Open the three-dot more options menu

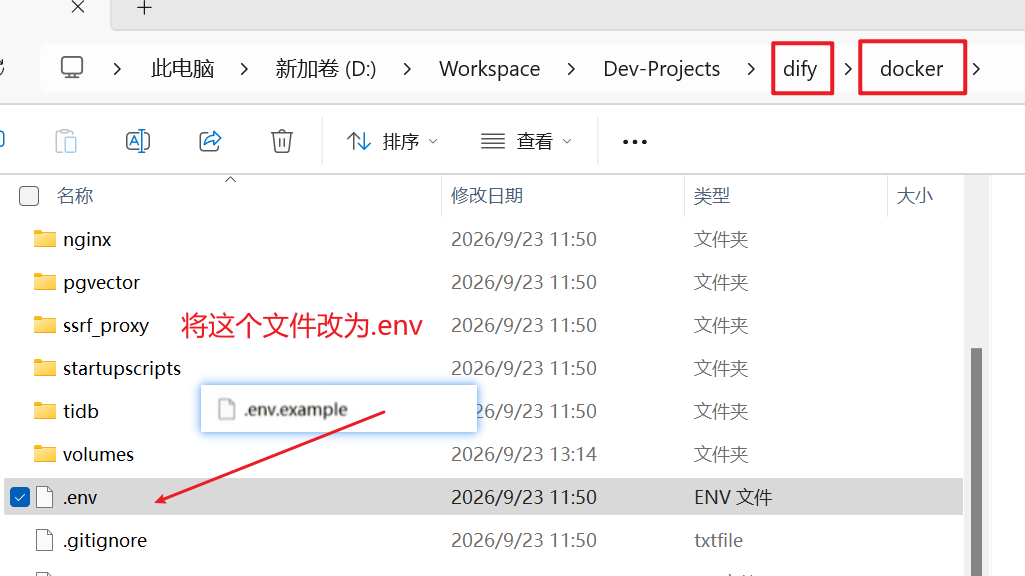(x=634, y=142)
